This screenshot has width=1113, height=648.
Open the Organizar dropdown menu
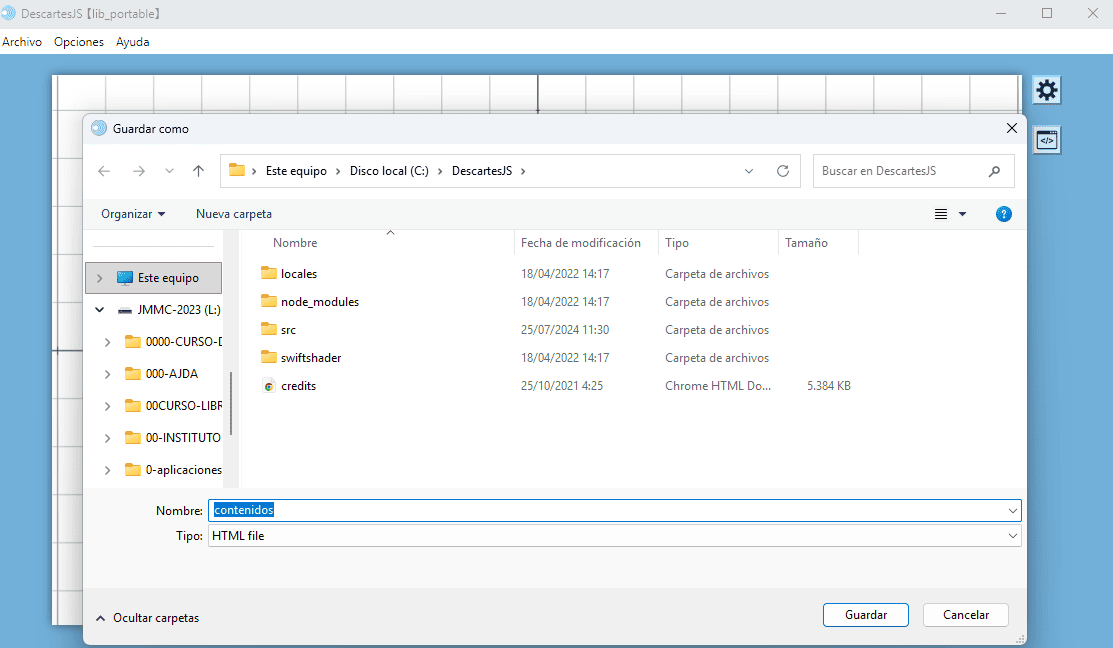coord(133,214)
